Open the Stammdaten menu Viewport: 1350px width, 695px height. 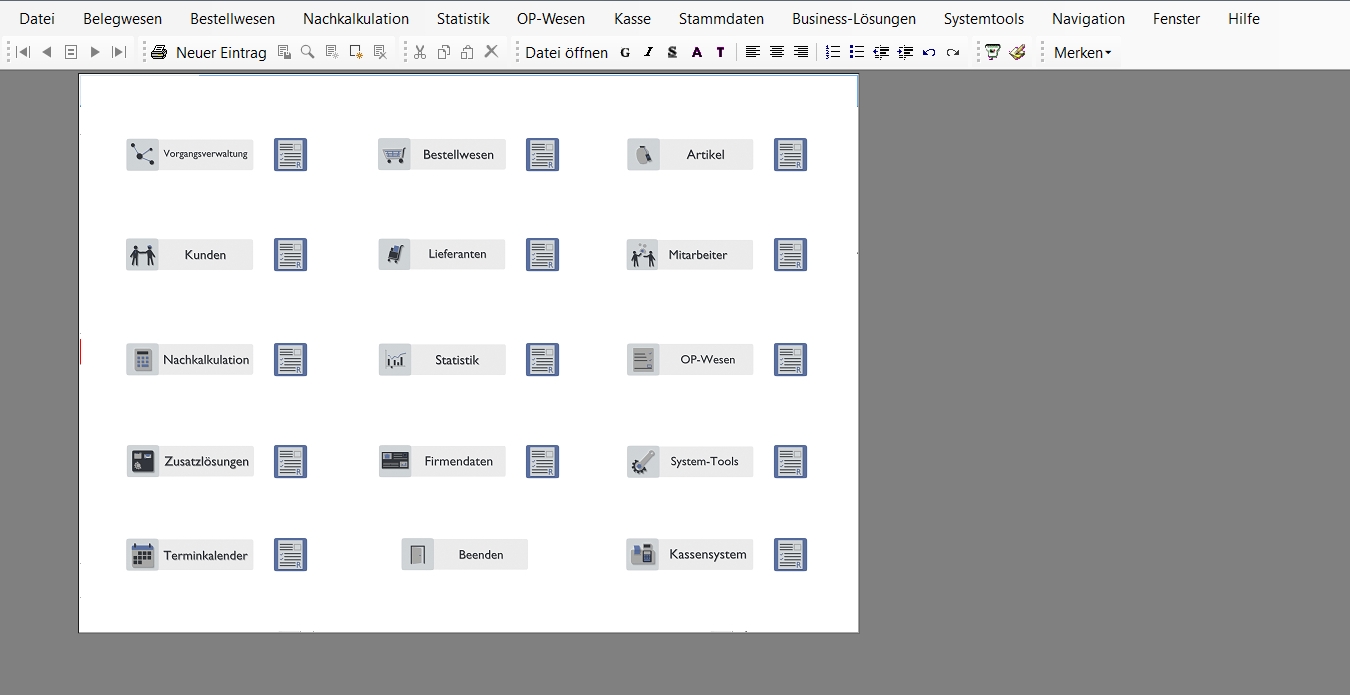[x=721, y=18]
